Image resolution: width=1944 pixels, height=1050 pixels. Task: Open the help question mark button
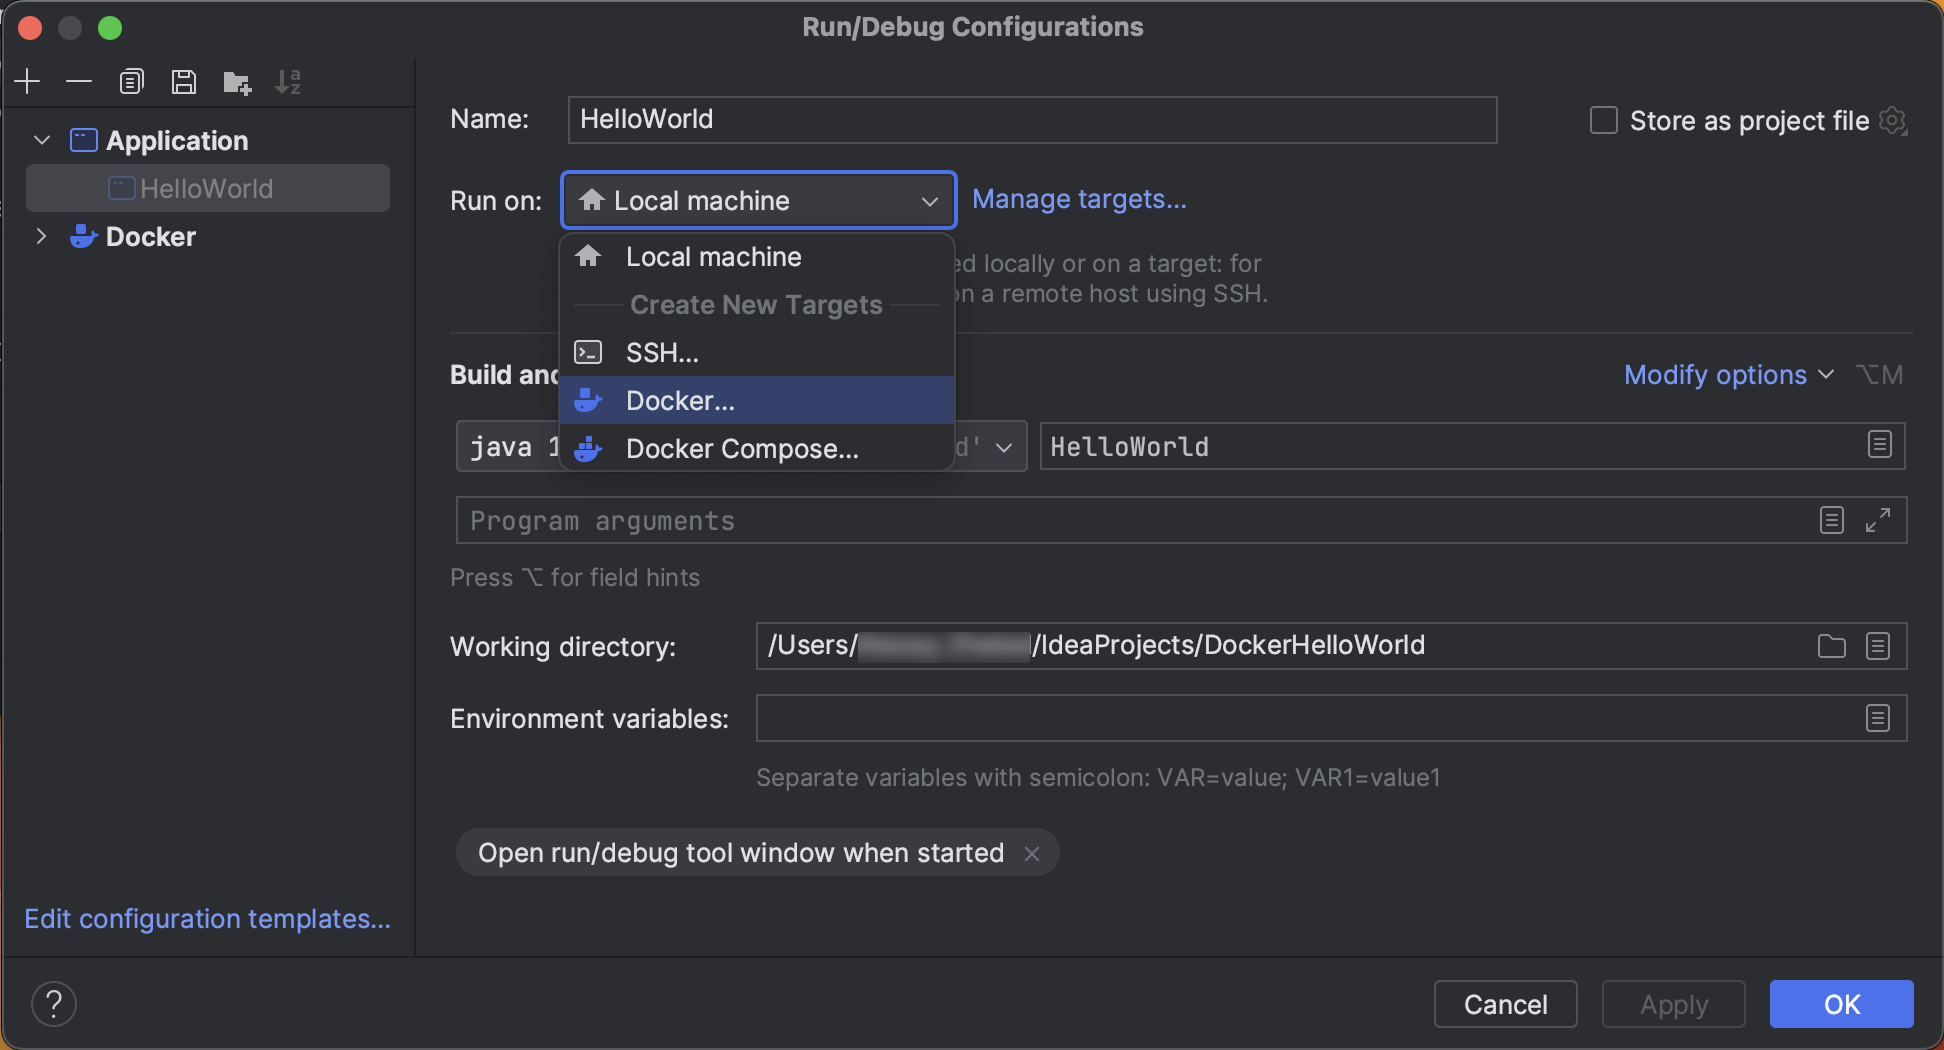(x=54, y=1004)
